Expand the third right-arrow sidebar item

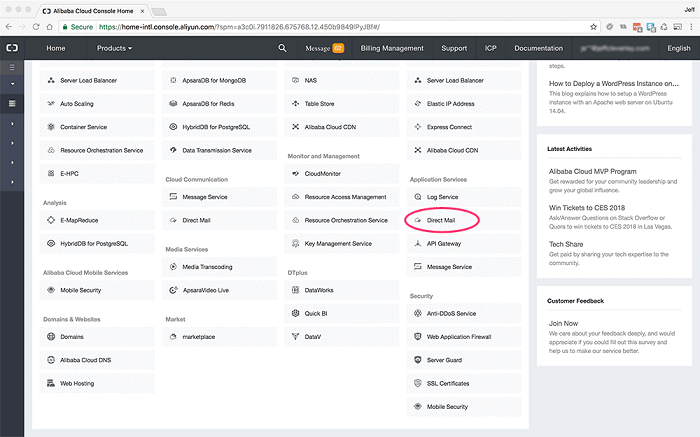pyautogui.click(x=12, y=162)
